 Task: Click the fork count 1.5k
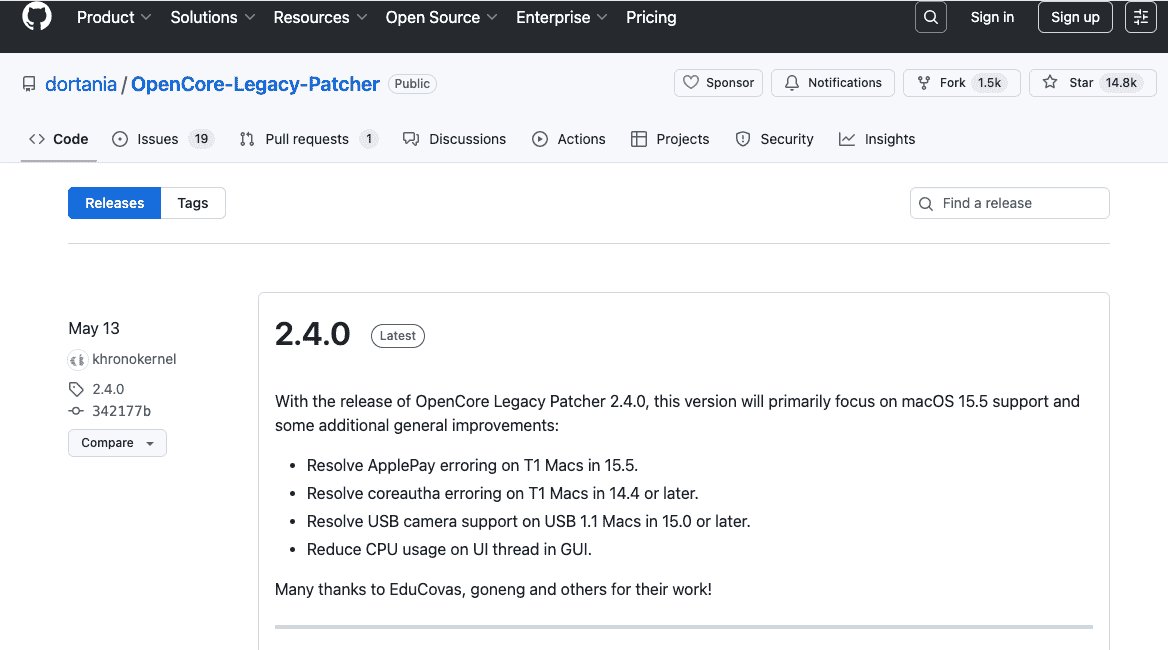pyautogui.click(x=989, y=83)
